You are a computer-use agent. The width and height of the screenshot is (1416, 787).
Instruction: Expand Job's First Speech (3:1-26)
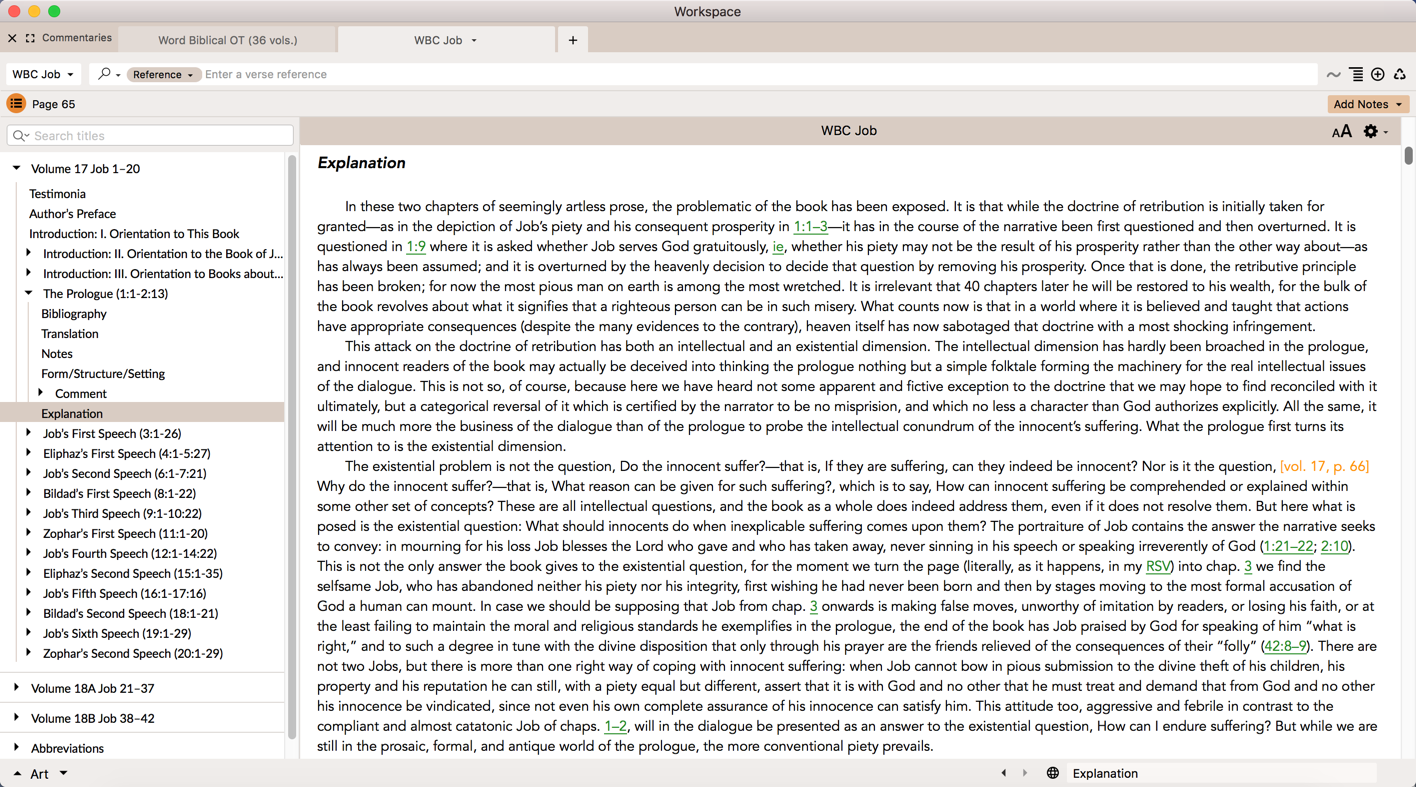(x=28, y=433)
